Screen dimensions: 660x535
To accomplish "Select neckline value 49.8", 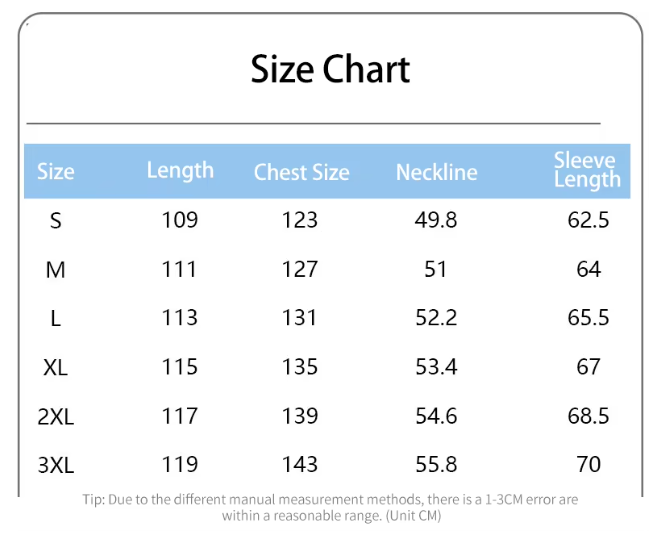I will pyautogui.click(x=436, y=220).
